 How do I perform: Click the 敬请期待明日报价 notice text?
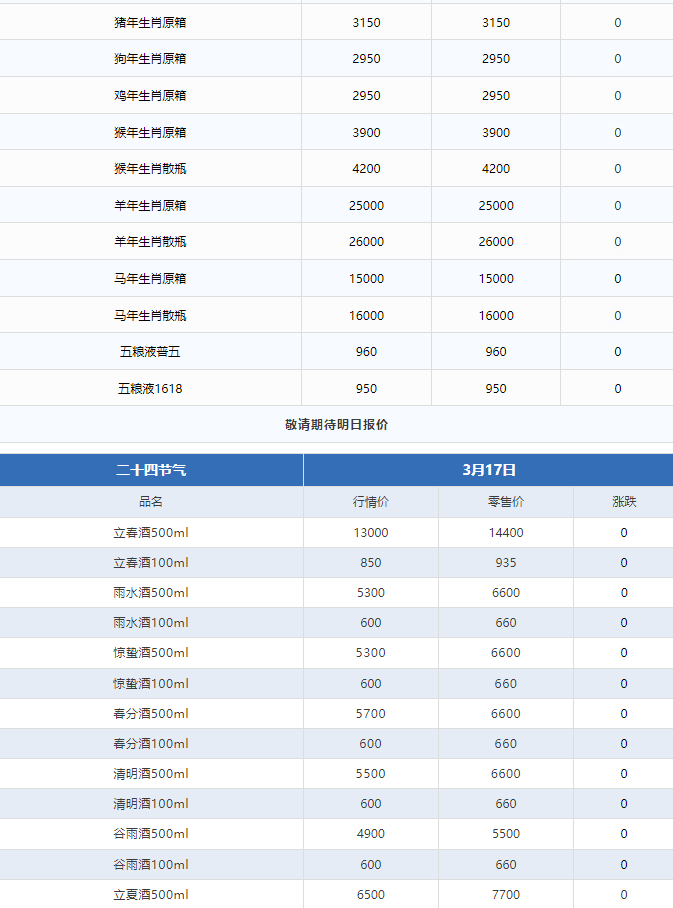click(x=336, y=424)
